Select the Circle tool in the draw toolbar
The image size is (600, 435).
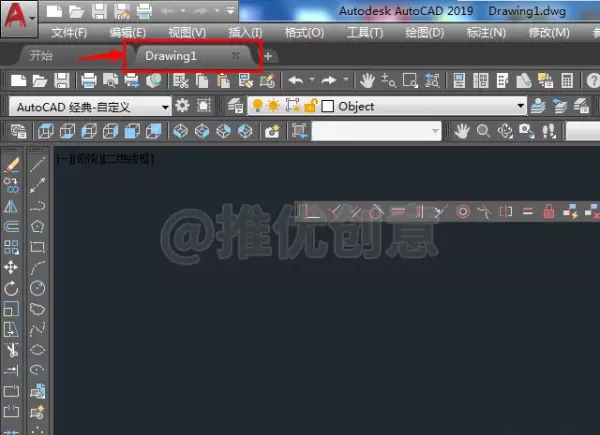point(37,288)
